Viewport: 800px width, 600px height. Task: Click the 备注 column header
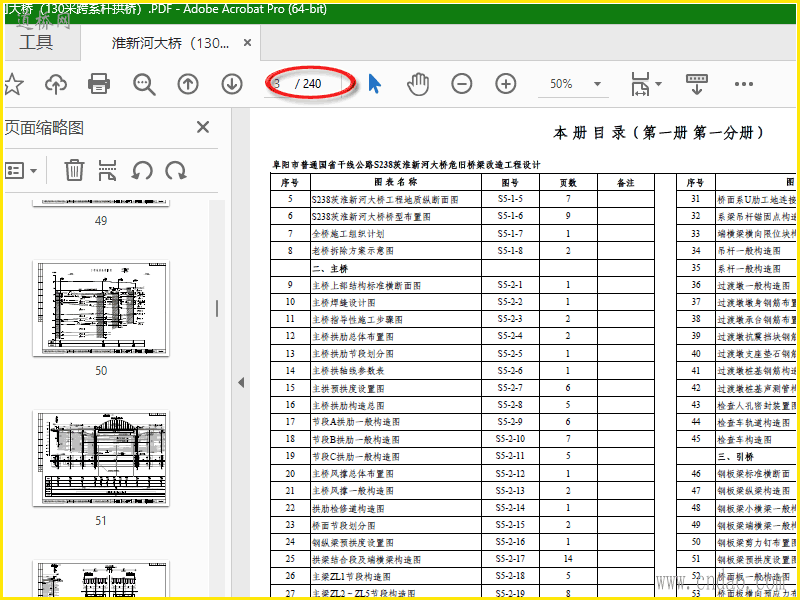click(626, 183)
